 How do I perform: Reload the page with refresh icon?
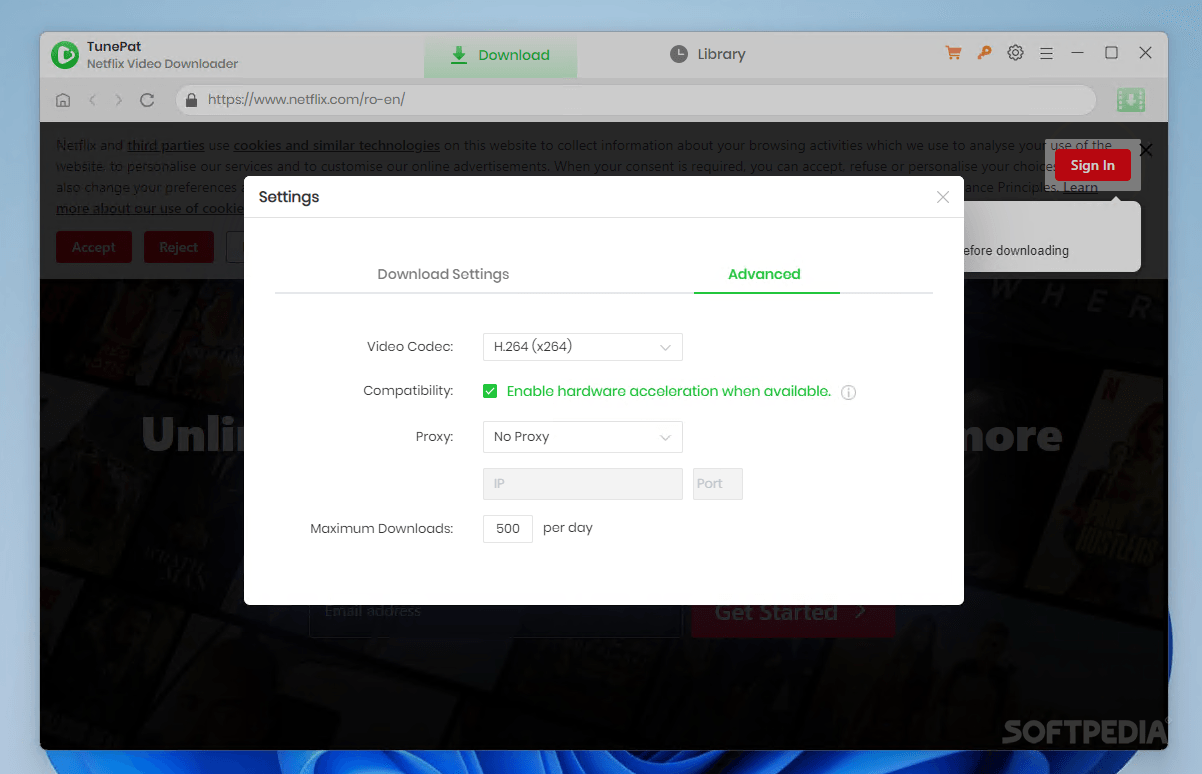pyautogui.click(x=147, y=100)
